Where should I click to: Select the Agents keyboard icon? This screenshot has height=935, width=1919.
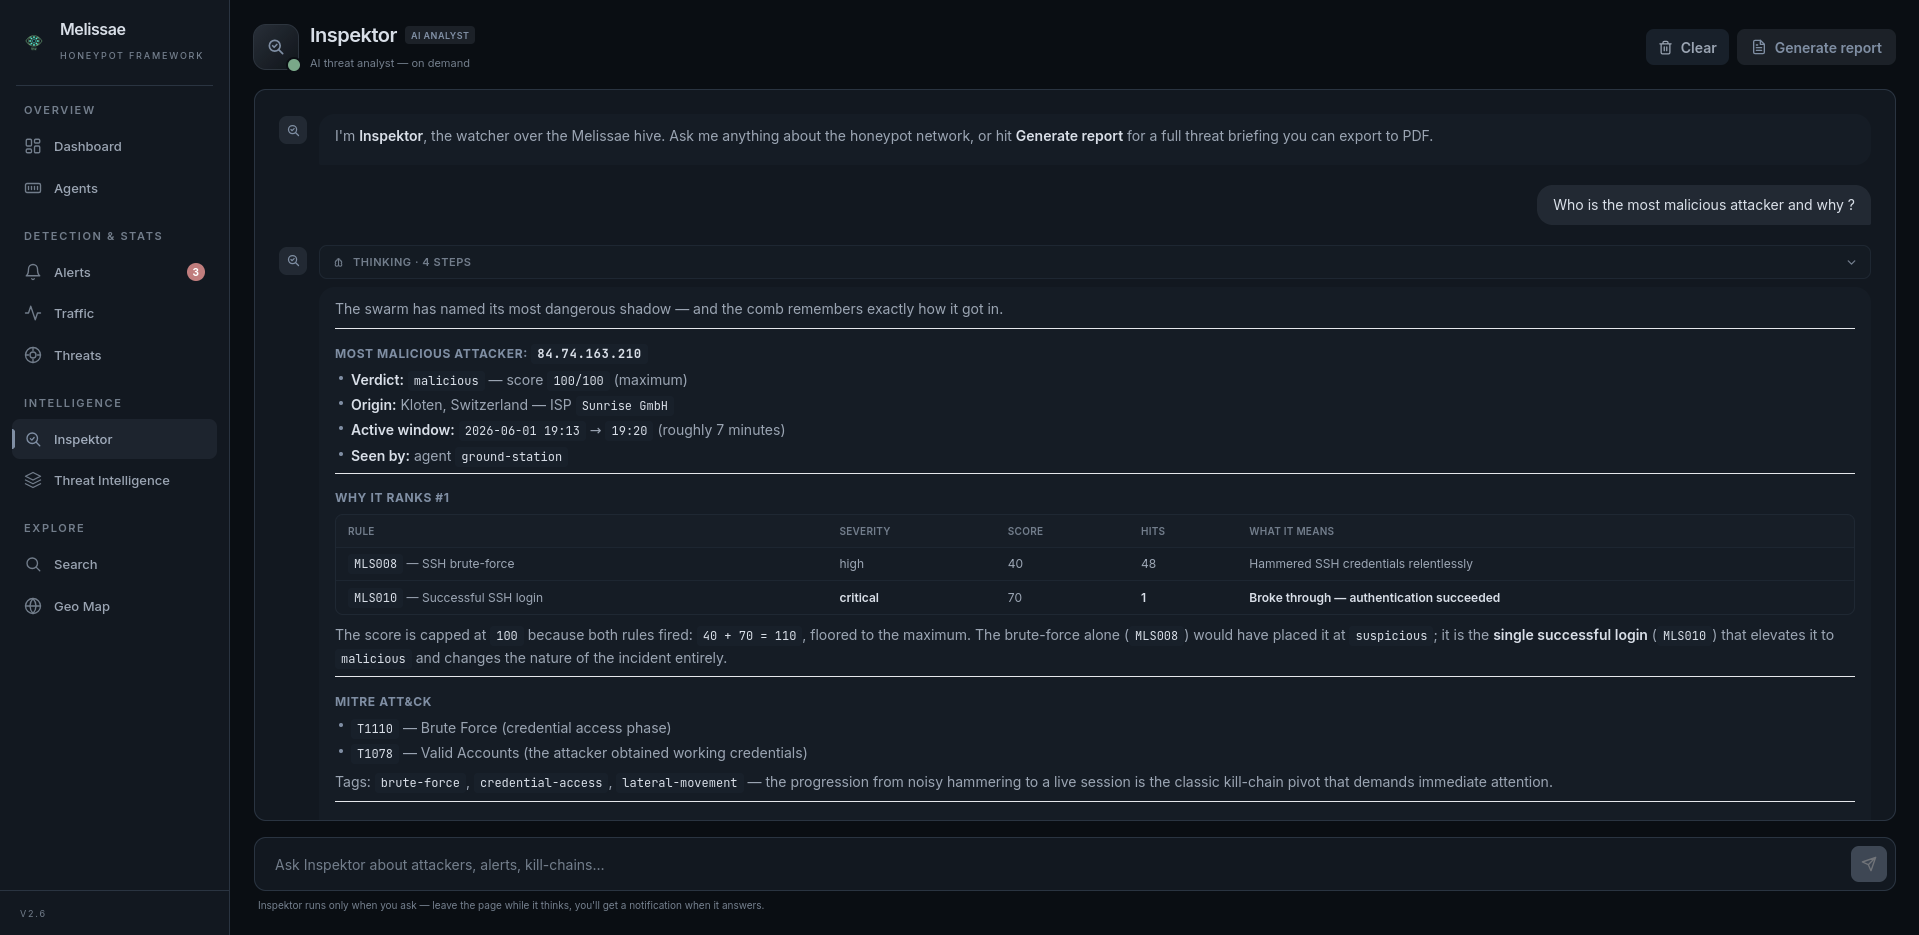coord(33,188)
